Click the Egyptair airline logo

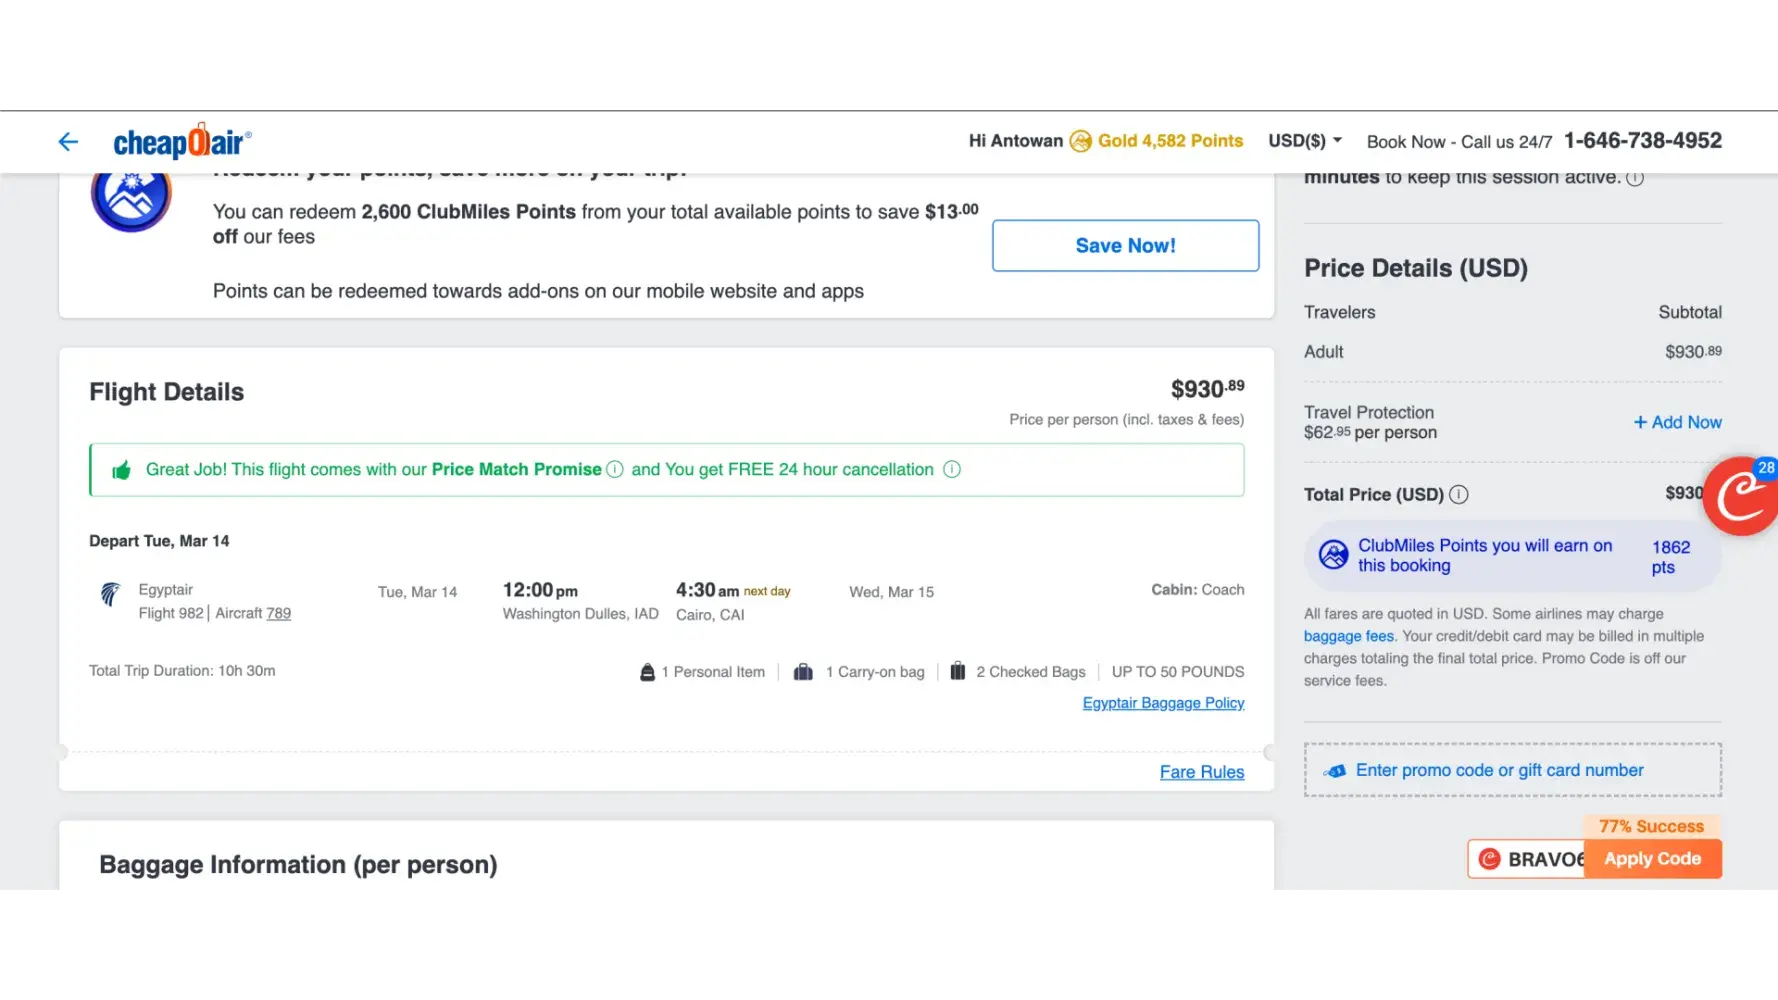[x=110, y=594]
